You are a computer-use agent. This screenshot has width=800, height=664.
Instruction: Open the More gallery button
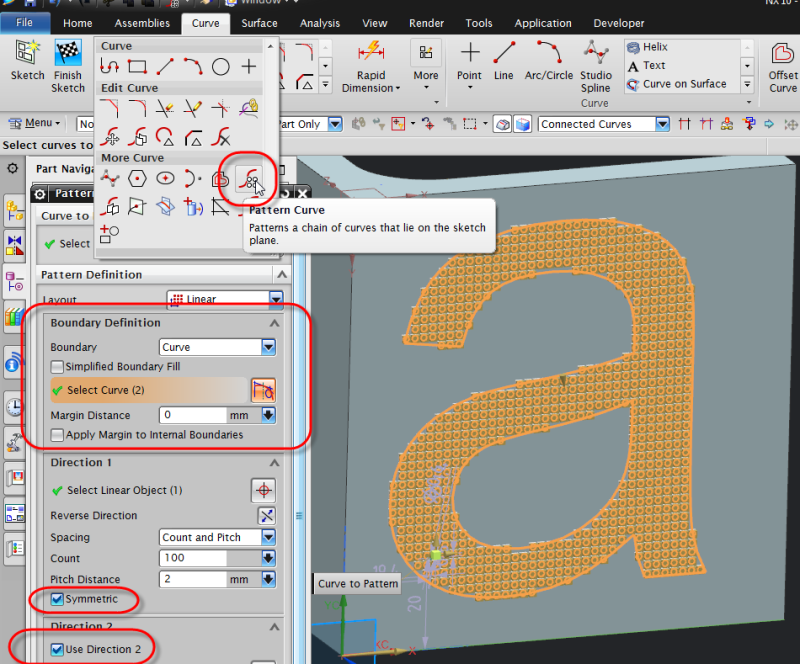426,65
